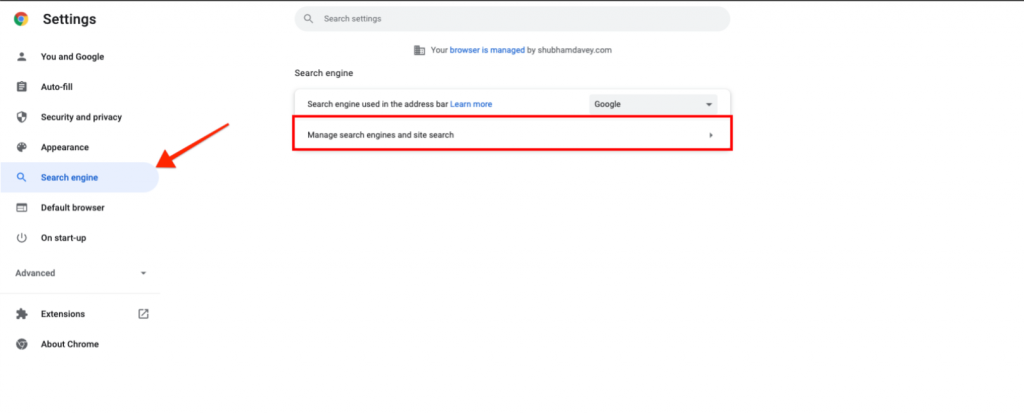
Task: Click the palette icon for Appearance
Action: coord(22,148)
